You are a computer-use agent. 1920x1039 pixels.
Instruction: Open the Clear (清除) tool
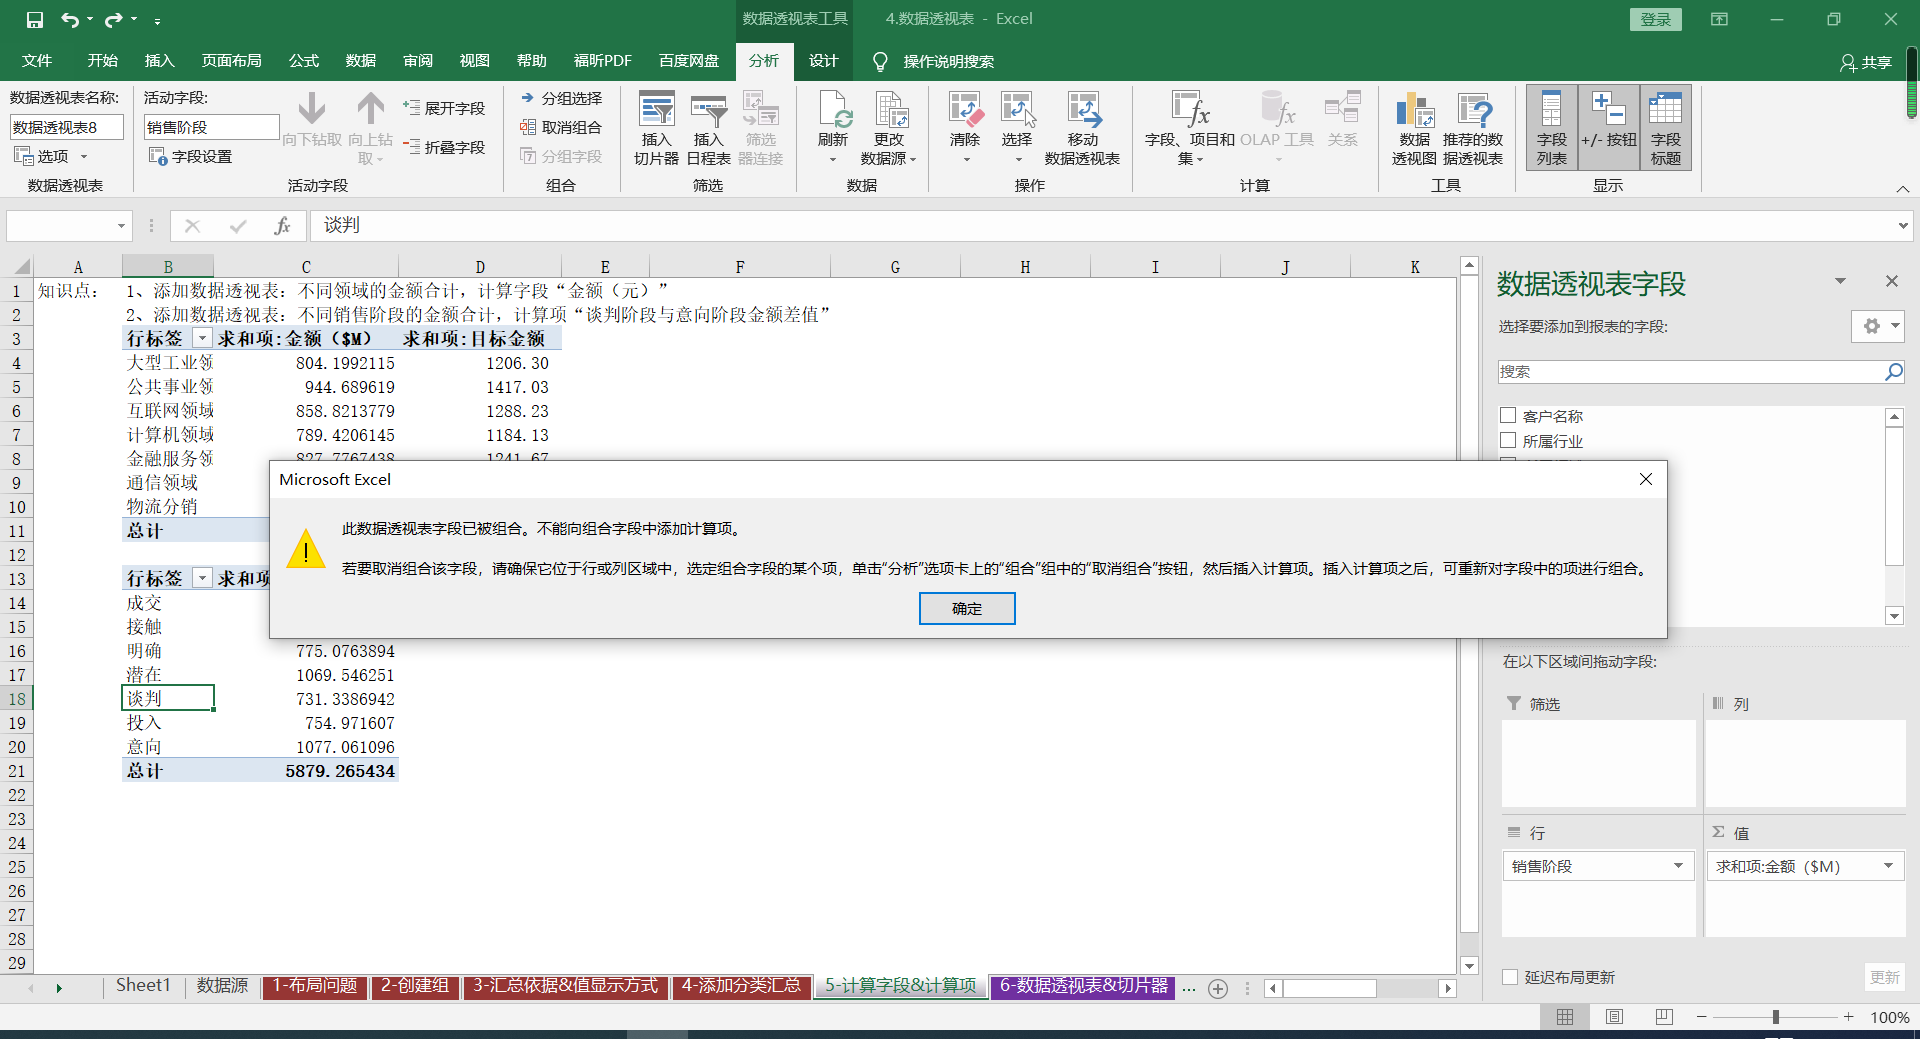point(965,129)
